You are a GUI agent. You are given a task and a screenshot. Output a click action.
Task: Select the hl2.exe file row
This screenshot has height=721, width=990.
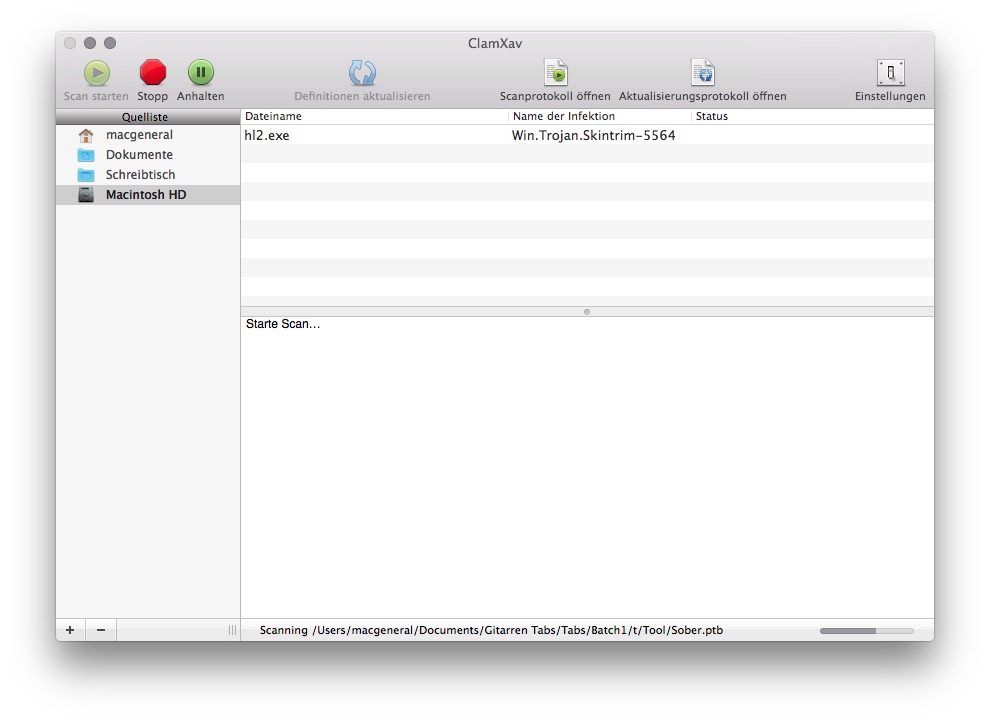pyautogui.click(x=587, y=135)
